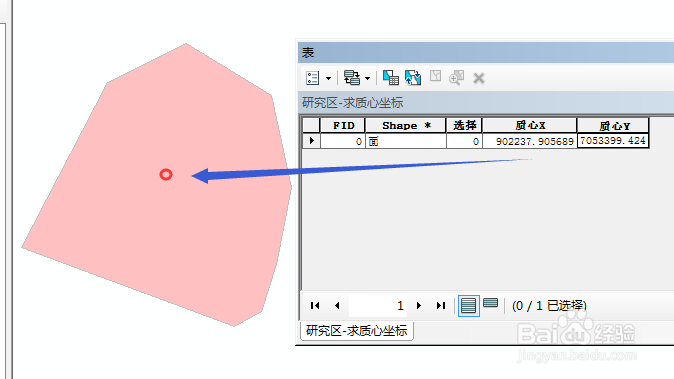The height and width of the screenshot is (379, 674).
Task: Click the 选择 cell with value 0
Action: (465, 141)
